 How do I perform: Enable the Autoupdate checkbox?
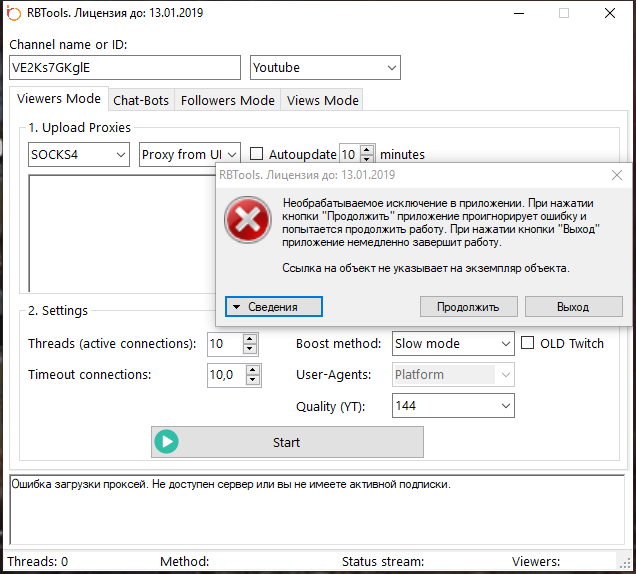257,155
